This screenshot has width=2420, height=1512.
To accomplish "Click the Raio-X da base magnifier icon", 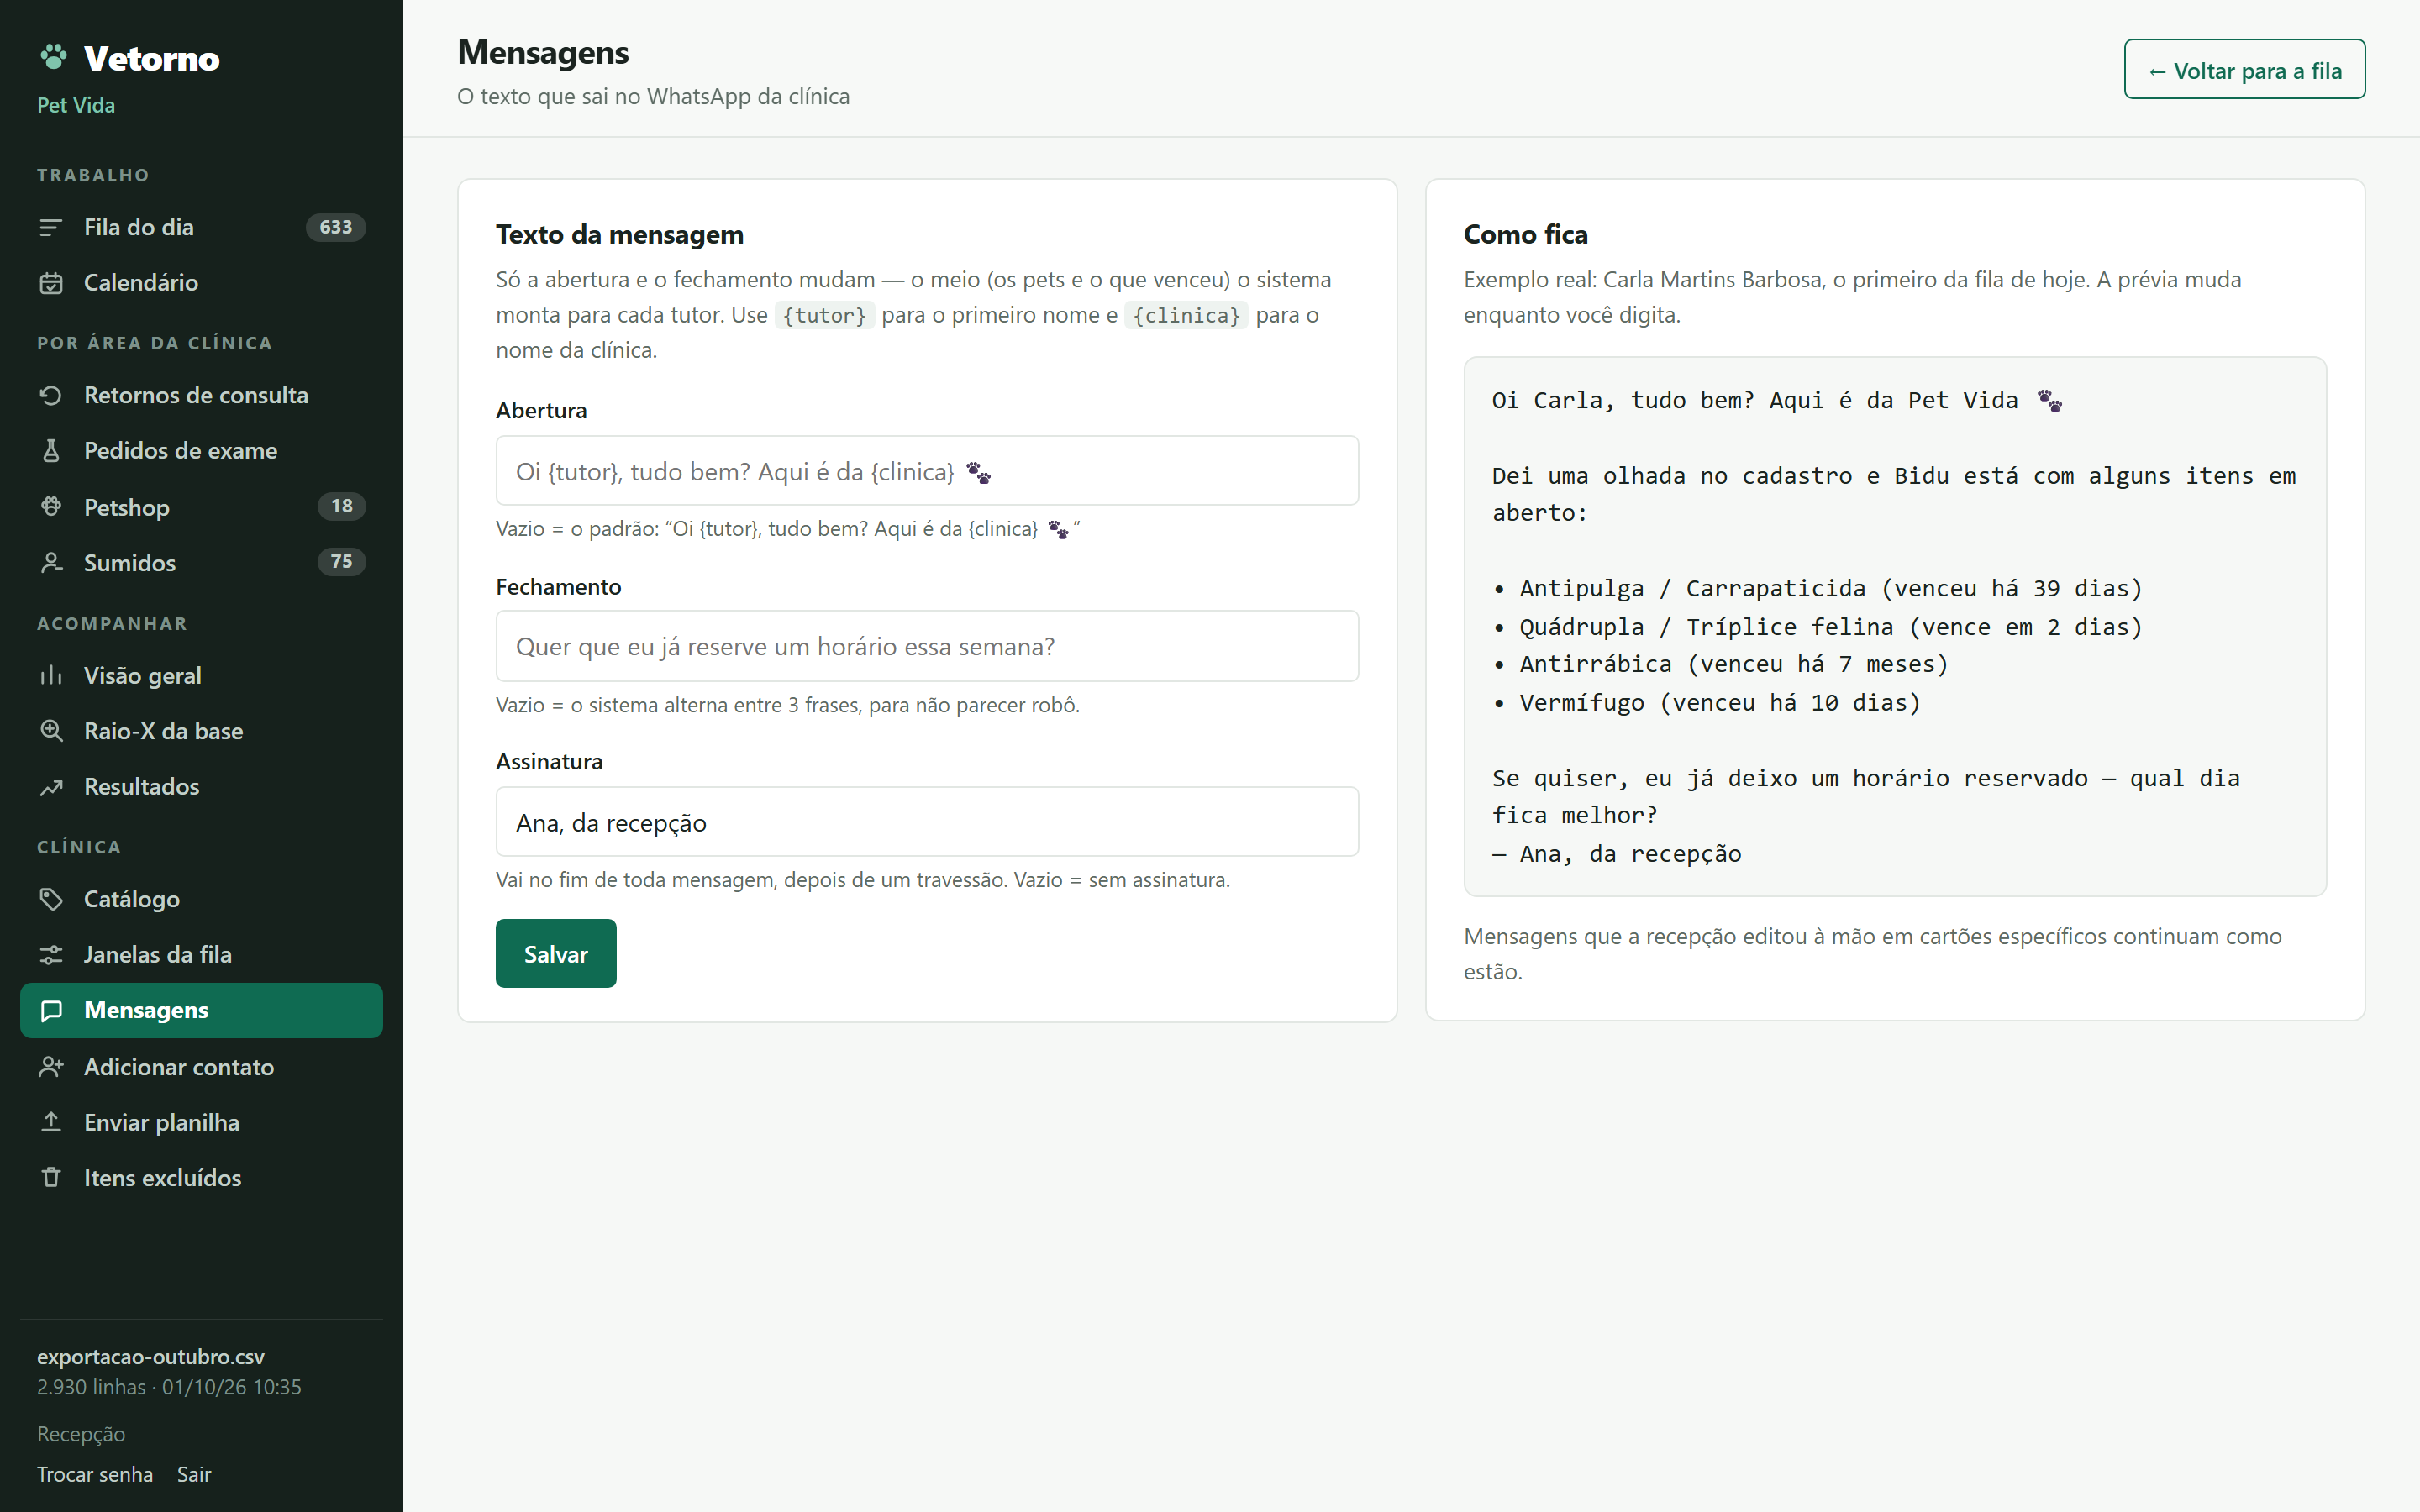I will (x=51, y=731).
